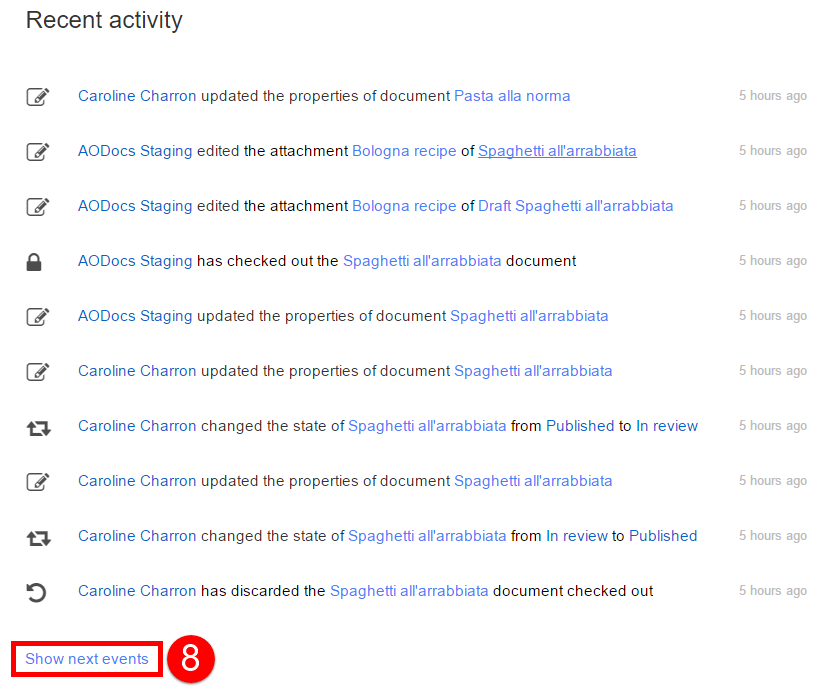The image size is (837, 690).
Task: Click edit icon beside Pasta alla norma update
Action: tap(38, 97)
